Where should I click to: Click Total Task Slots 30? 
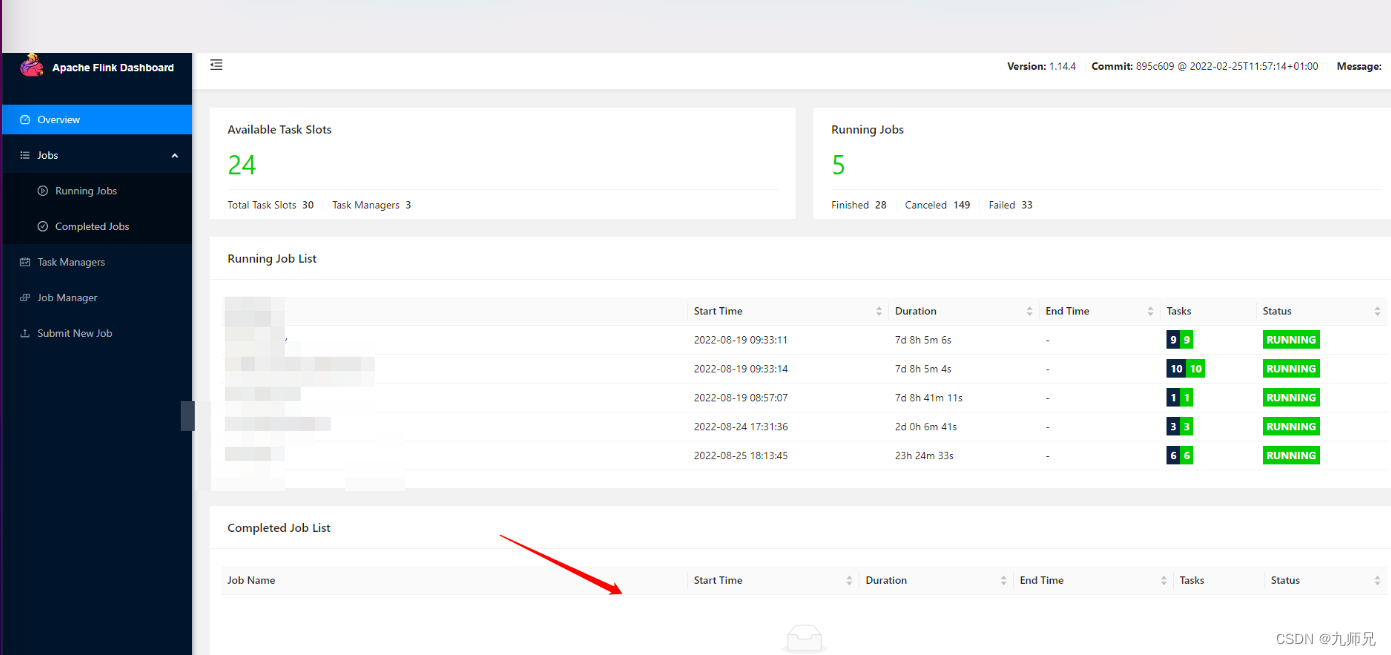point(270,205)
